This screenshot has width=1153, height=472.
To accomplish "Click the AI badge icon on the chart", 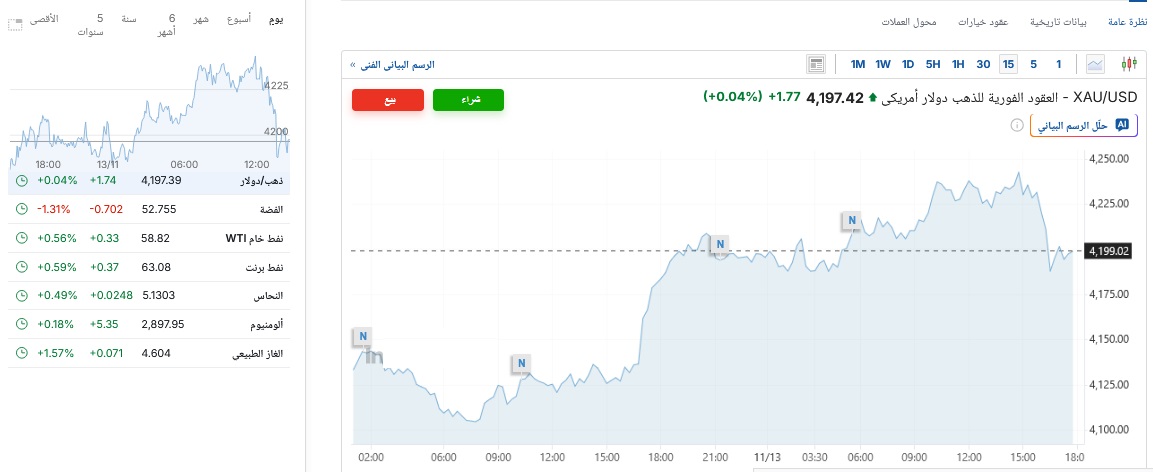I will [x=1122, y=126].
